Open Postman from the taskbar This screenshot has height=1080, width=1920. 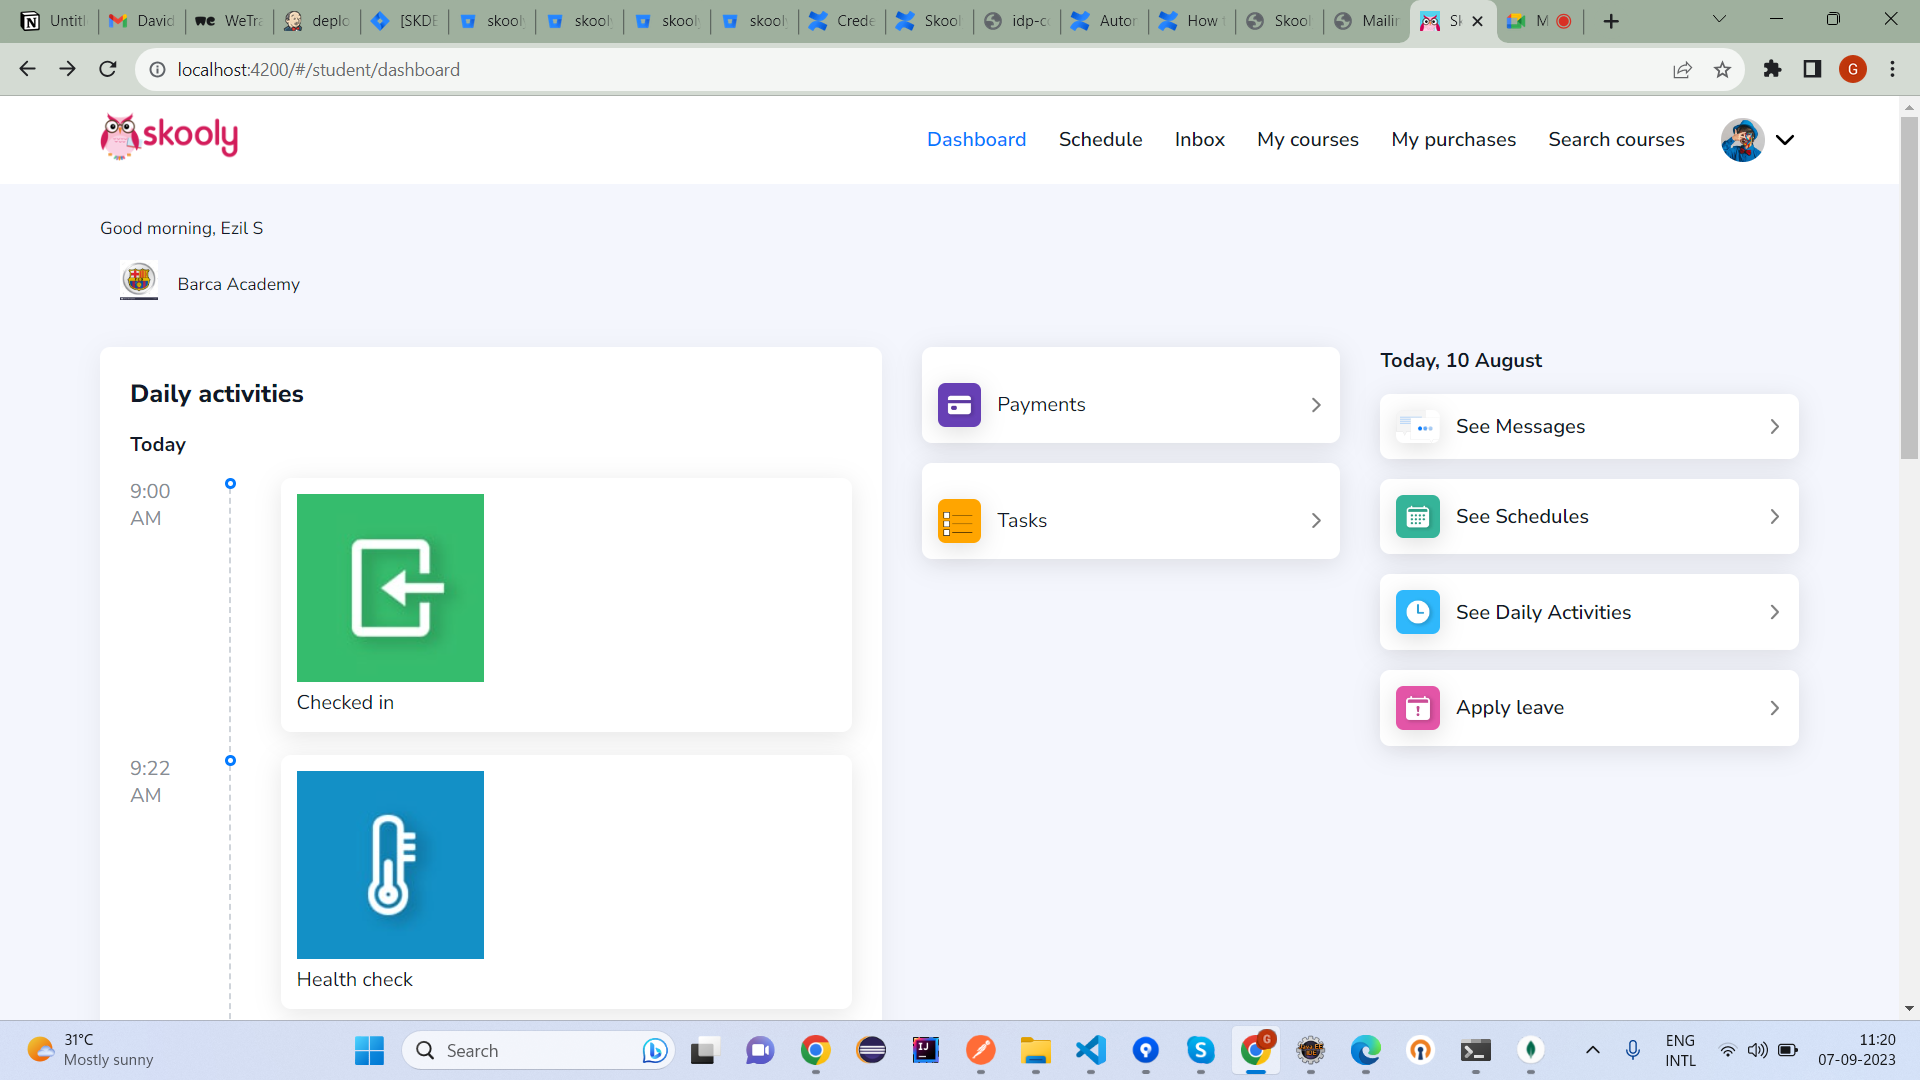(980, 1050)
